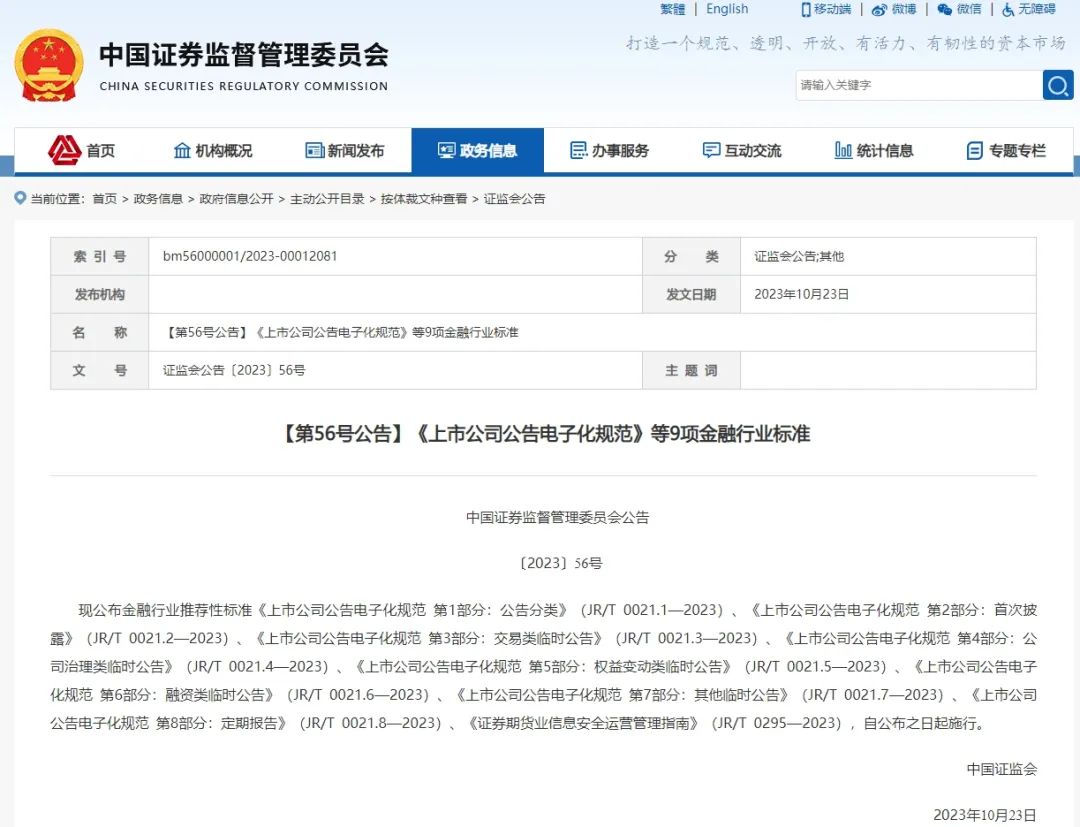
Task: Open the 互动交流 tab
Action: pyautogui.click(x=742, y=150)
